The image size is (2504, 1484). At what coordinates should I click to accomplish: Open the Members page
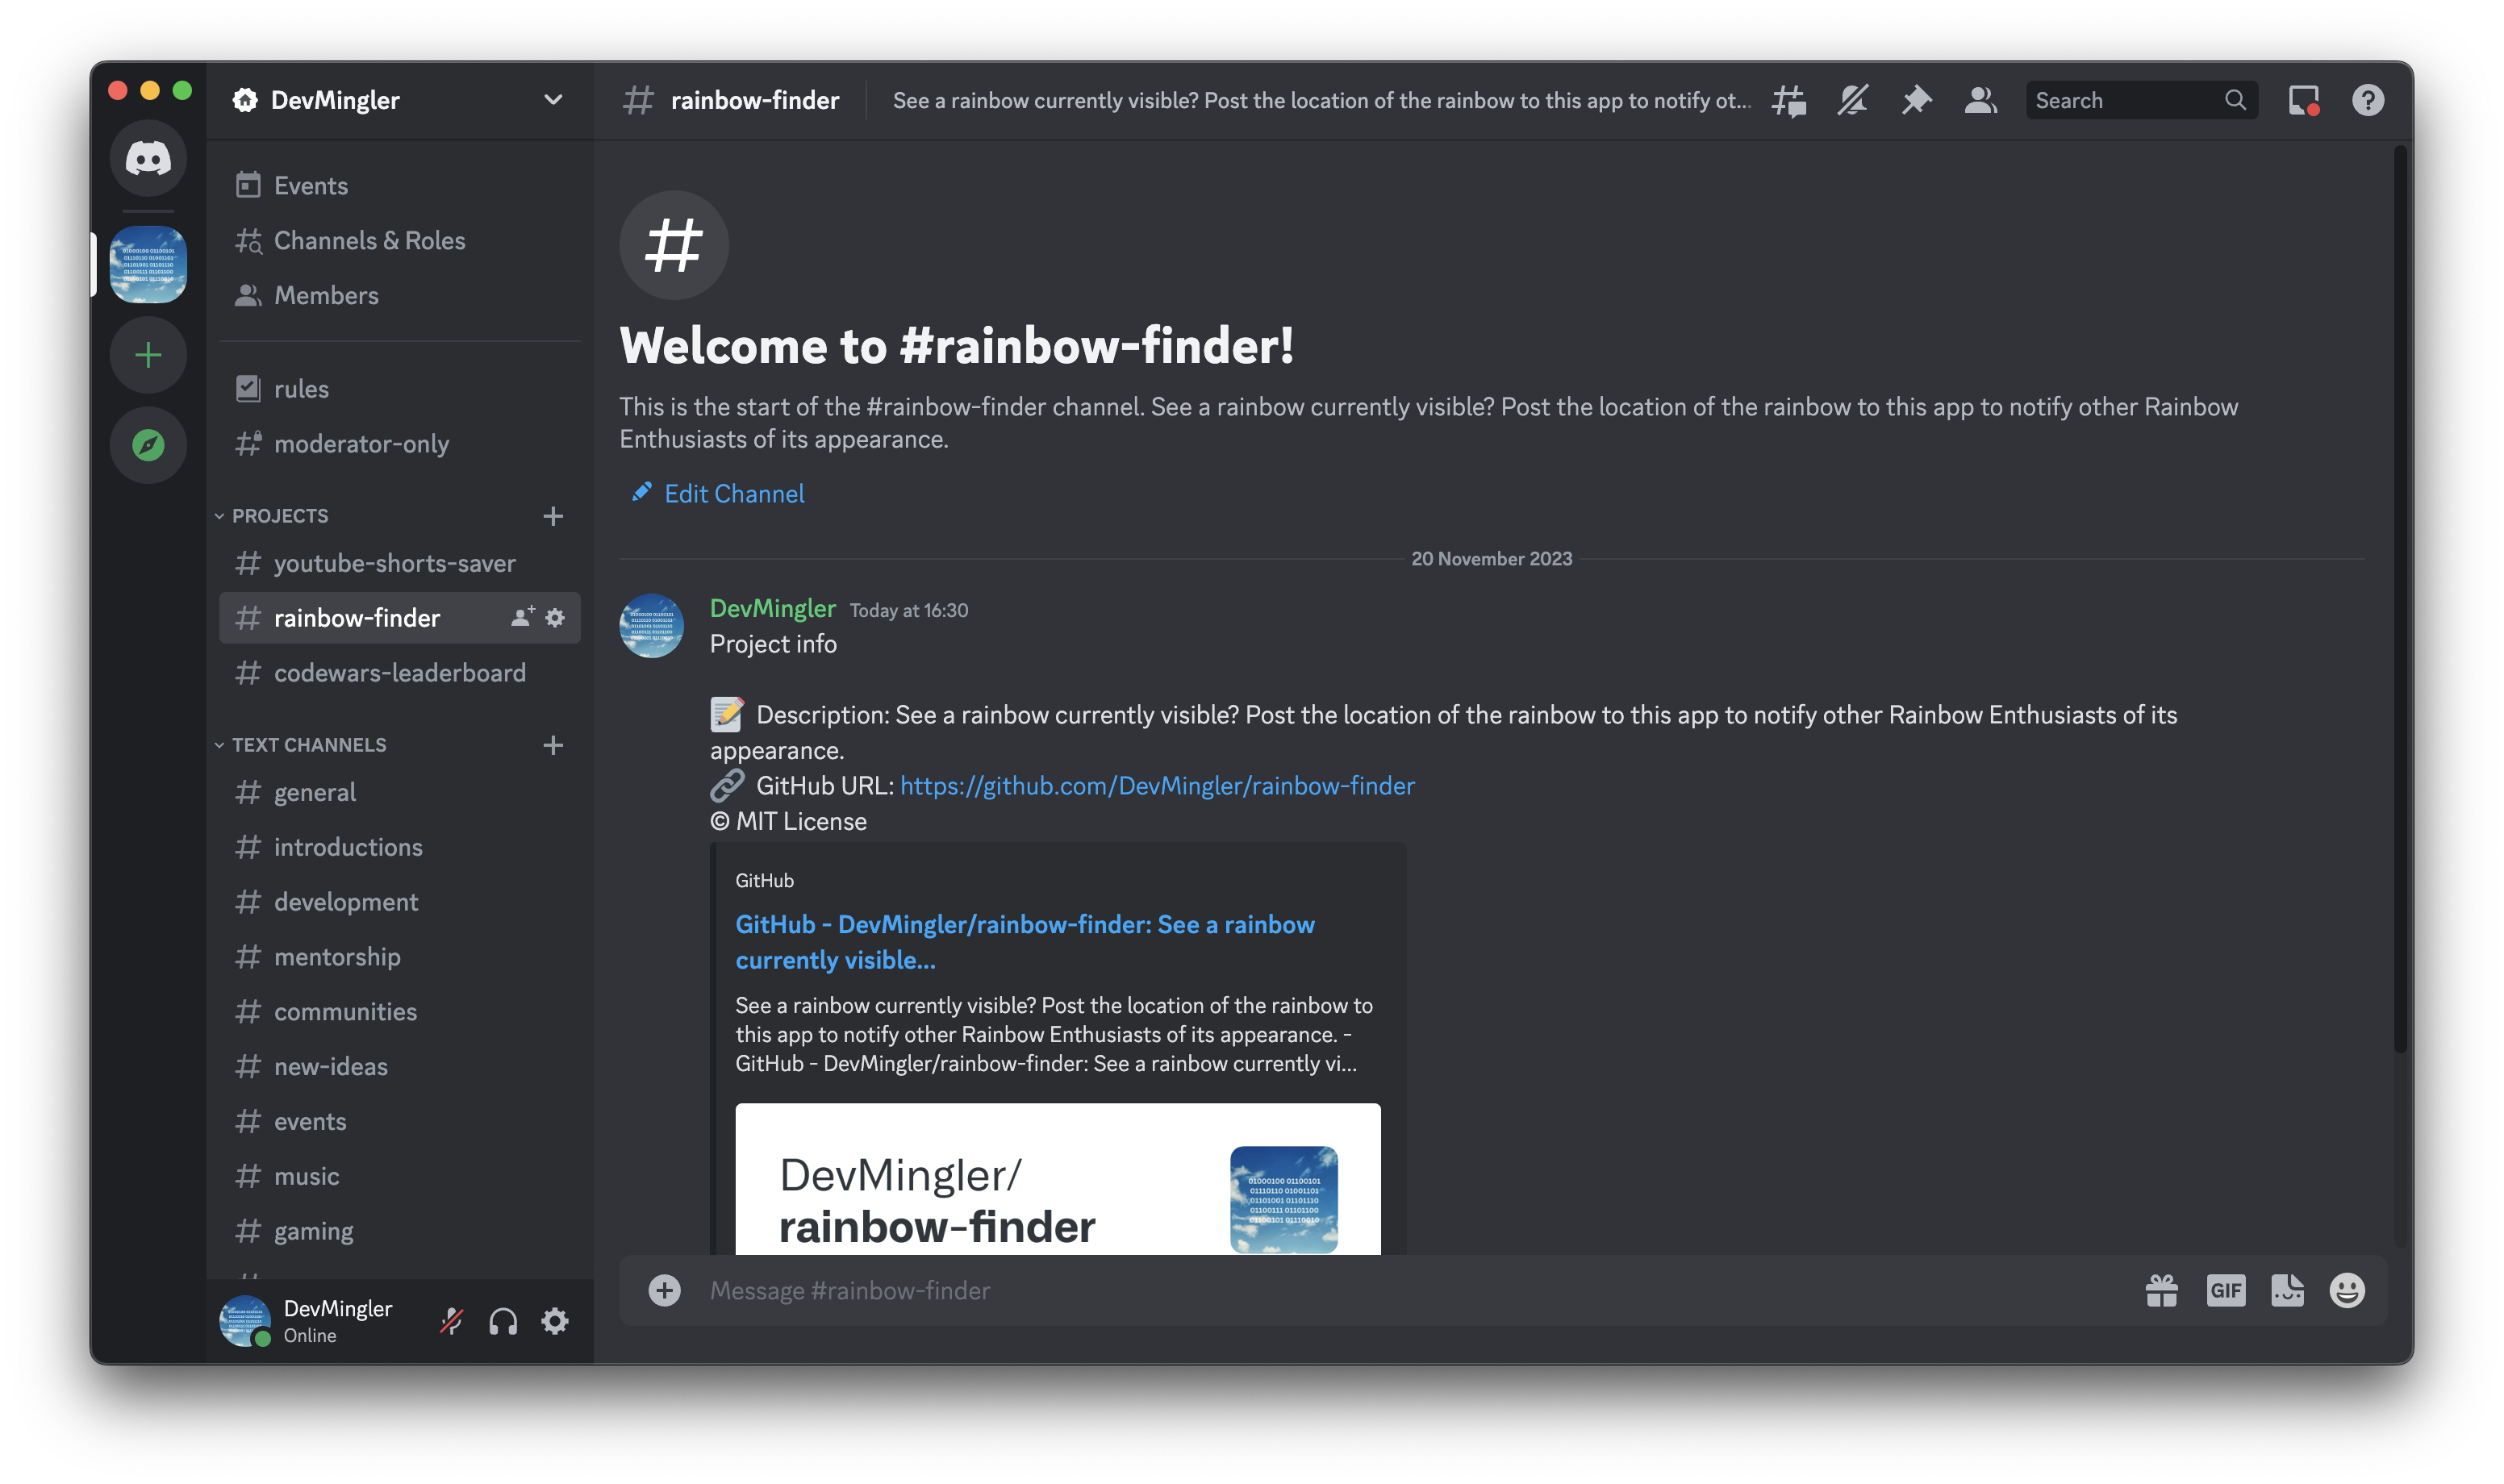(399, 296)
